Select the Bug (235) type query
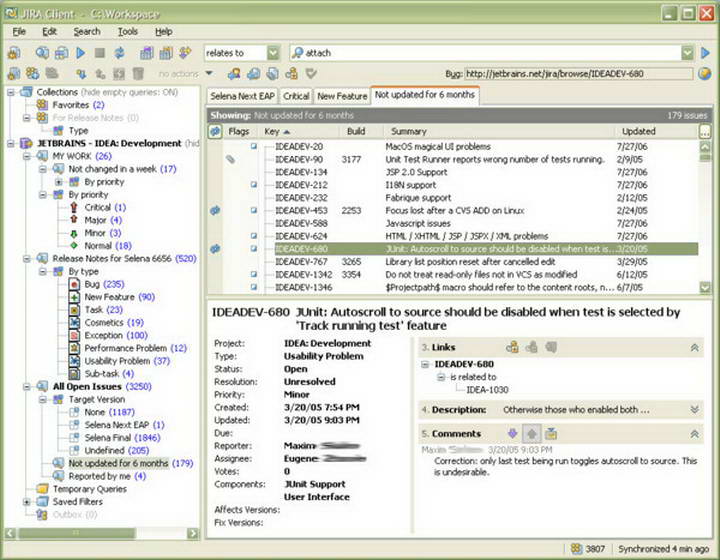This screenshot has height=560, width=720. pos(105,284)
